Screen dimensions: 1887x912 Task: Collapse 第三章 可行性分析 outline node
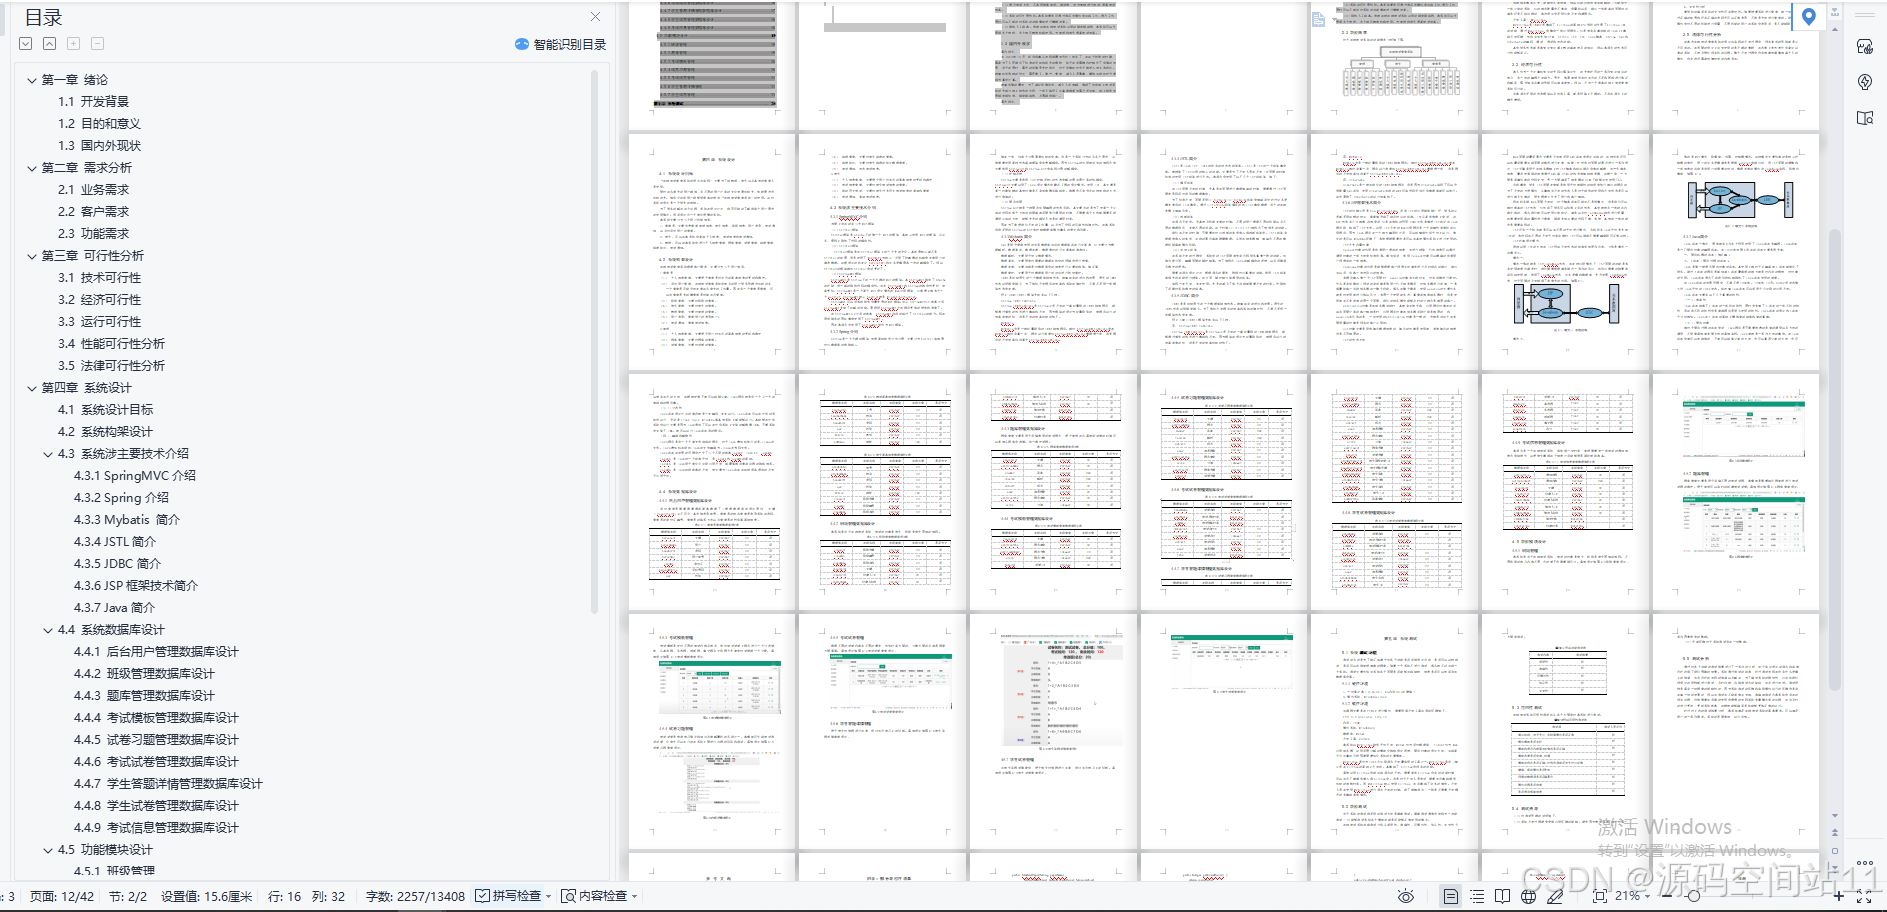(x=32, y=256)
